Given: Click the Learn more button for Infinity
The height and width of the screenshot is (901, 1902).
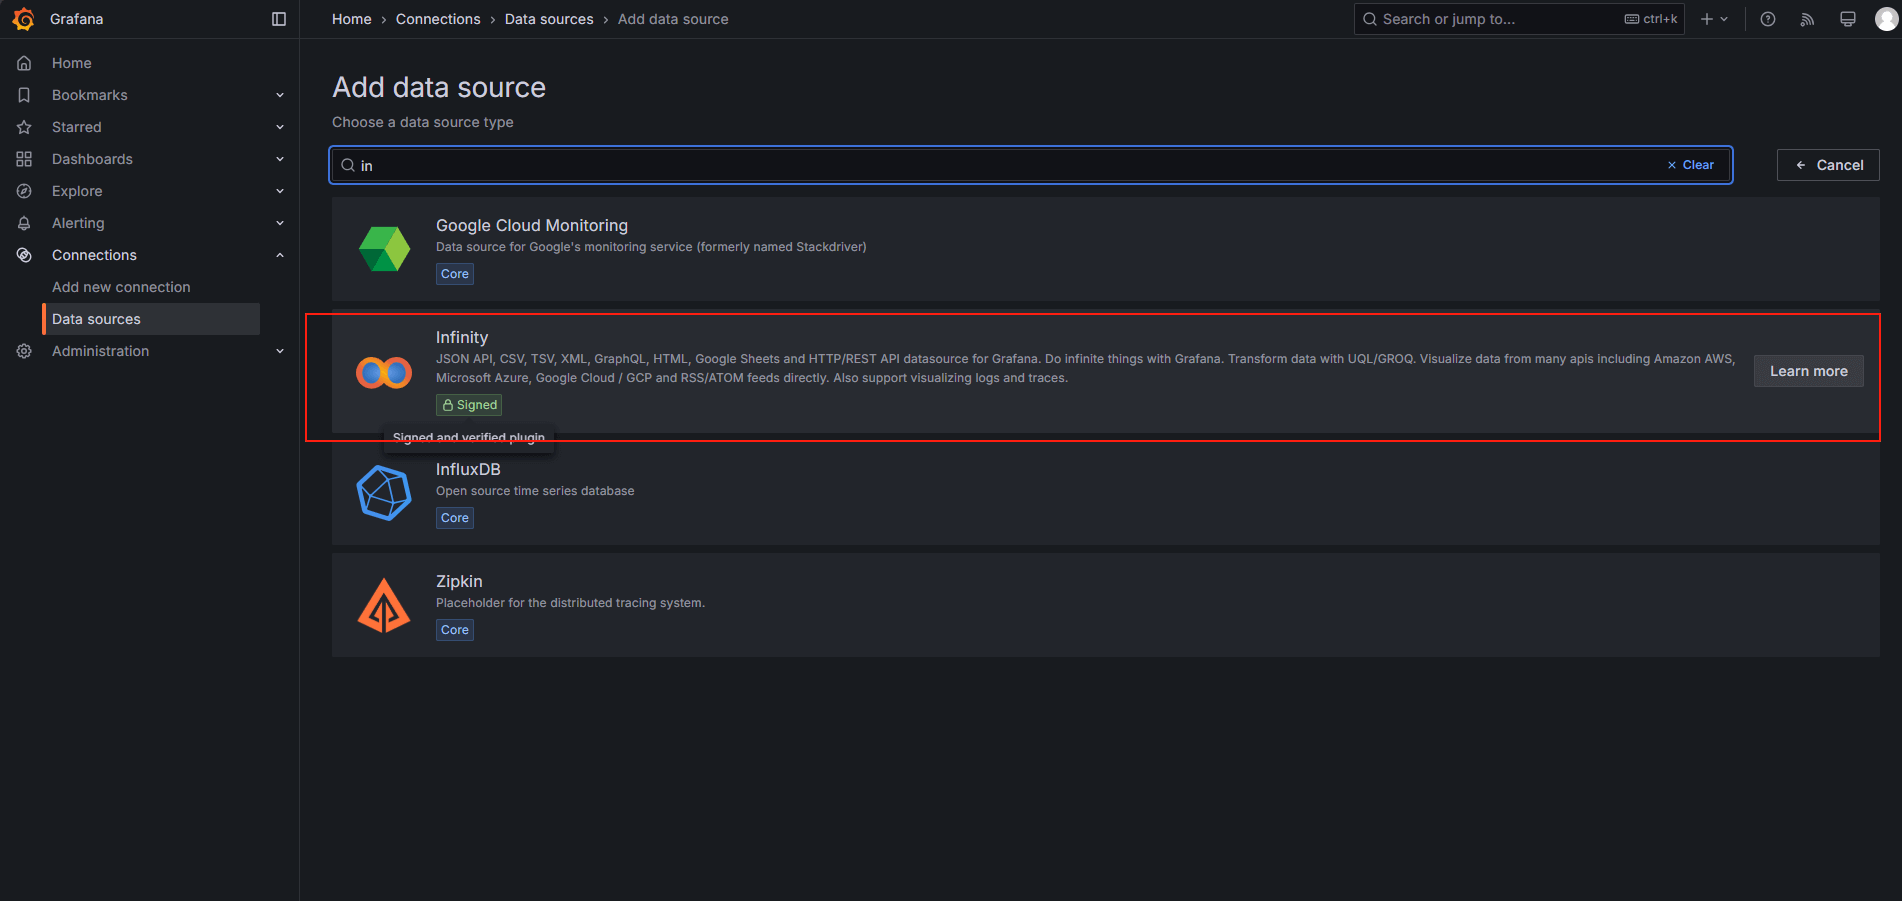Looking at the screenshot, I should (1808, 371).
